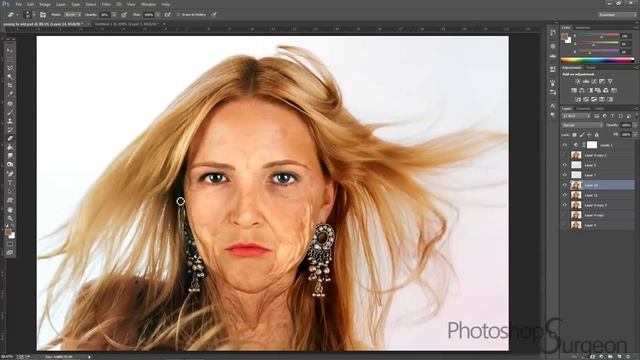
Task: Hide Layer 10 using its eye icon
Action: [x=565, y=185]
